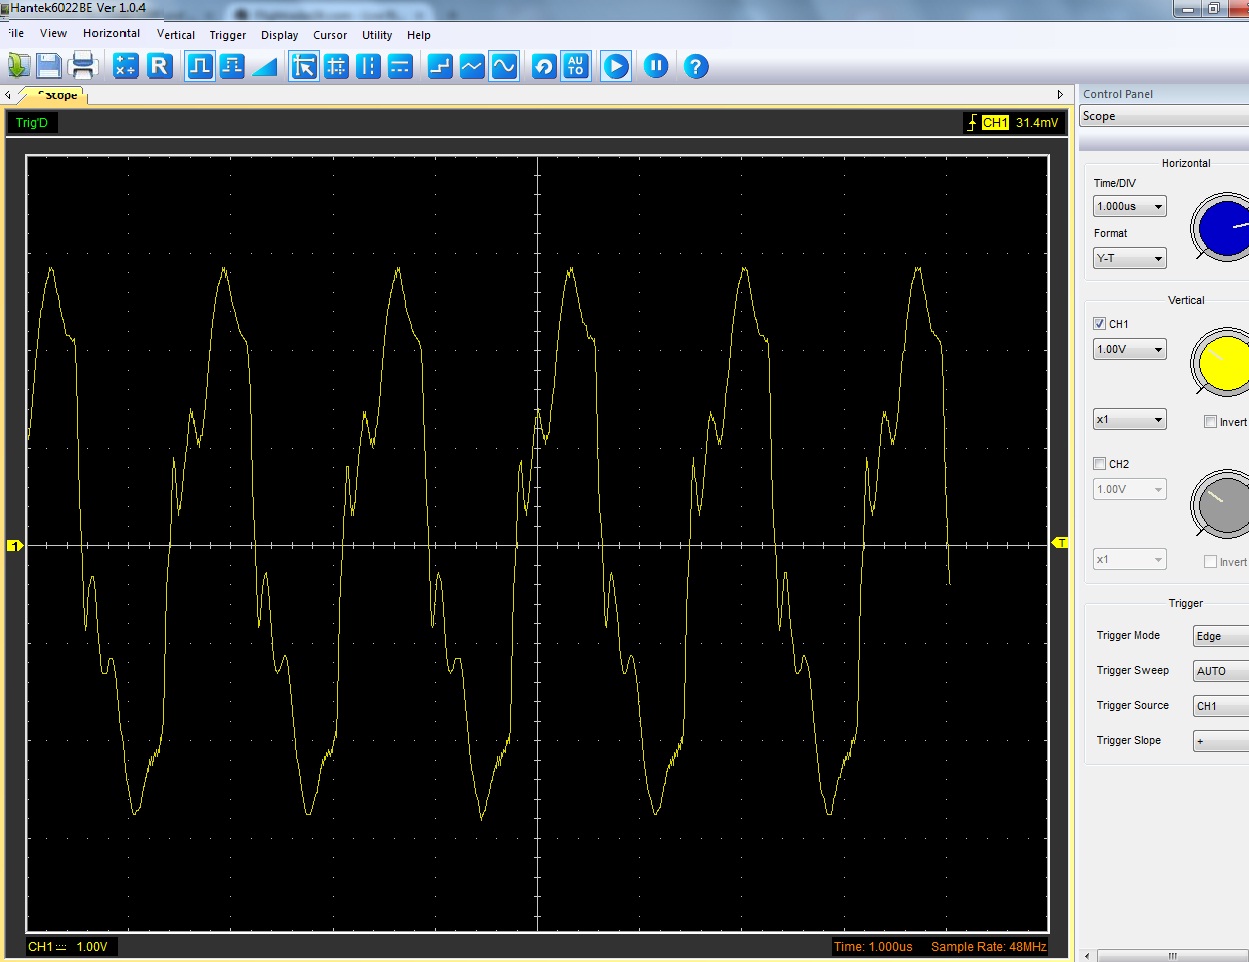Click the Run play button
The width and height of the screenshot is (1249, 962).
(616, 66)
